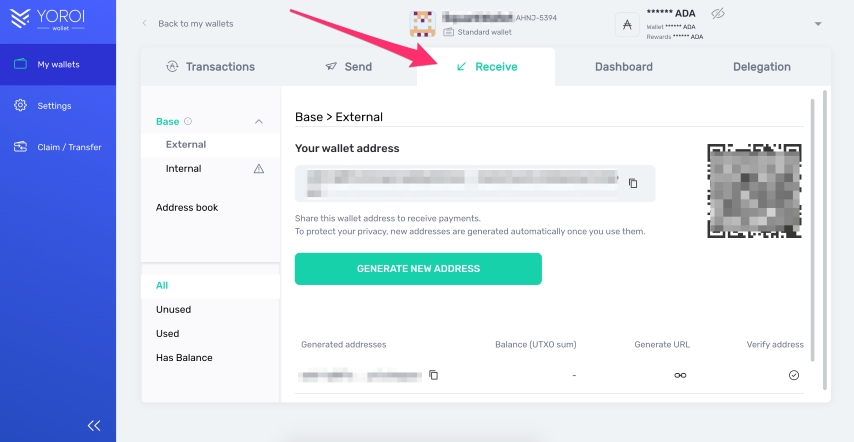Screen dimensions: 854x442
Task: Open the Address book section
Action: click(187, 208)
